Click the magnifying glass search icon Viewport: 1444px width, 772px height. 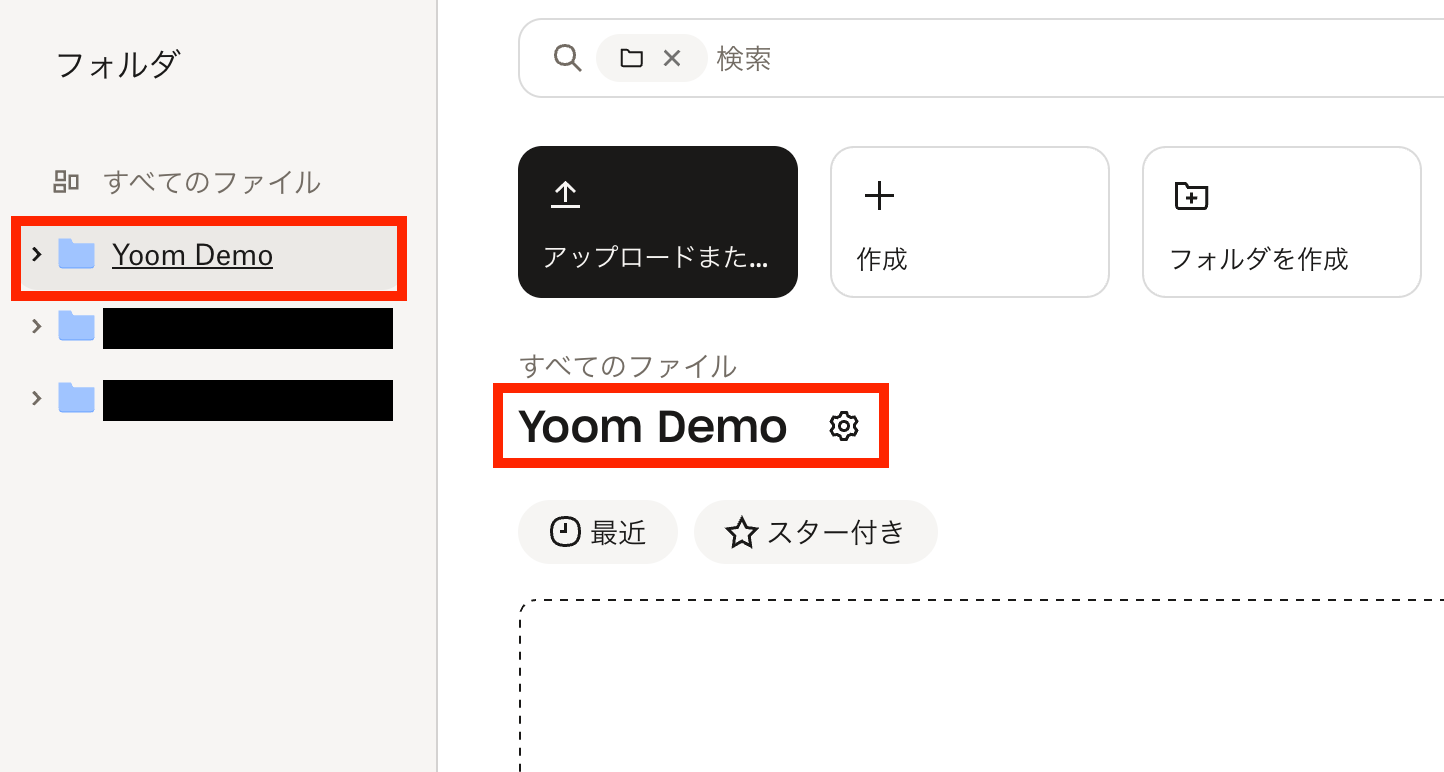(x=568, y=58)
